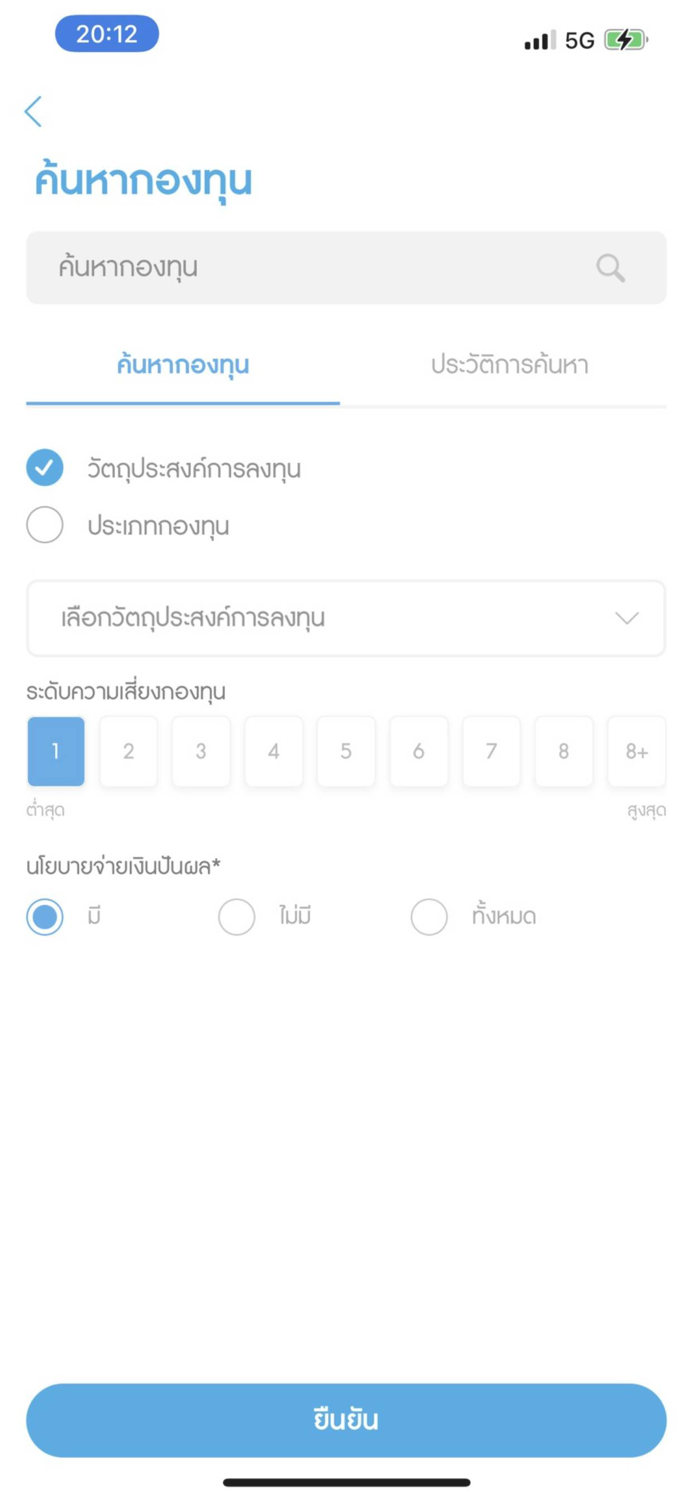Focus the ค้นหากองทุน search field
This screenshot has height=1500, width=693.
[346, 267]
